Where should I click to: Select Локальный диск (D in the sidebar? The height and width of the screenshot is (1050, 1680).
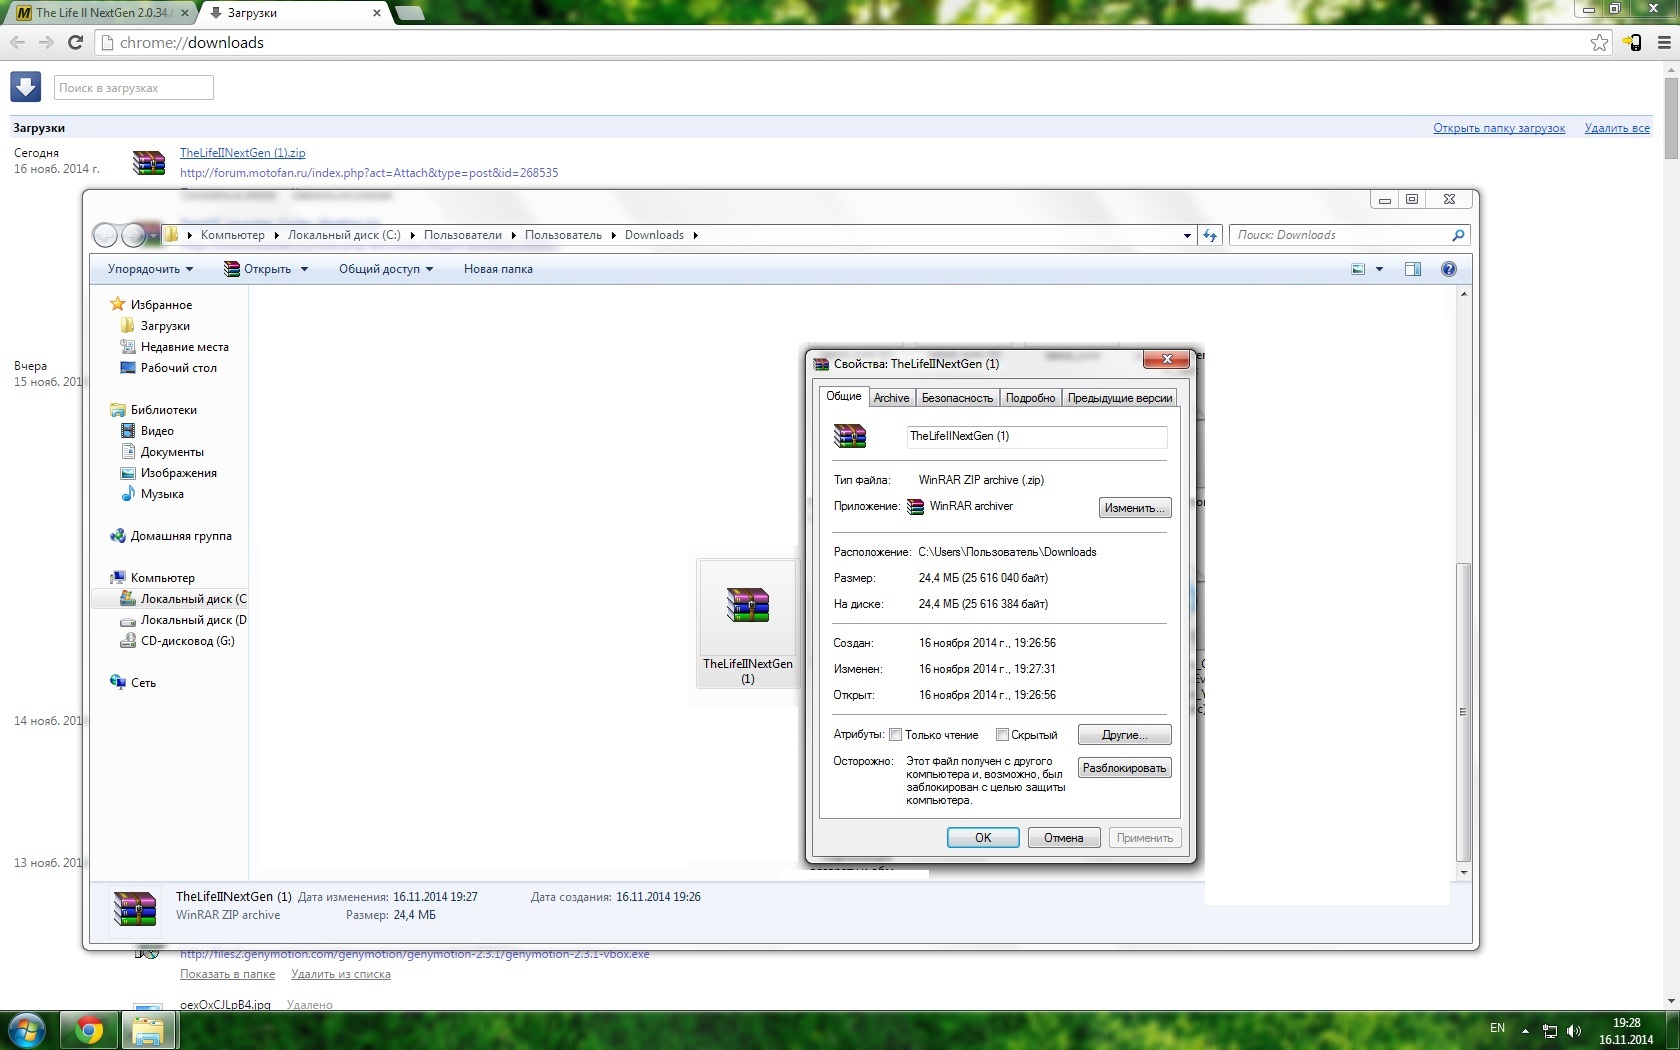pyautogui.click(x=193, y=620)
